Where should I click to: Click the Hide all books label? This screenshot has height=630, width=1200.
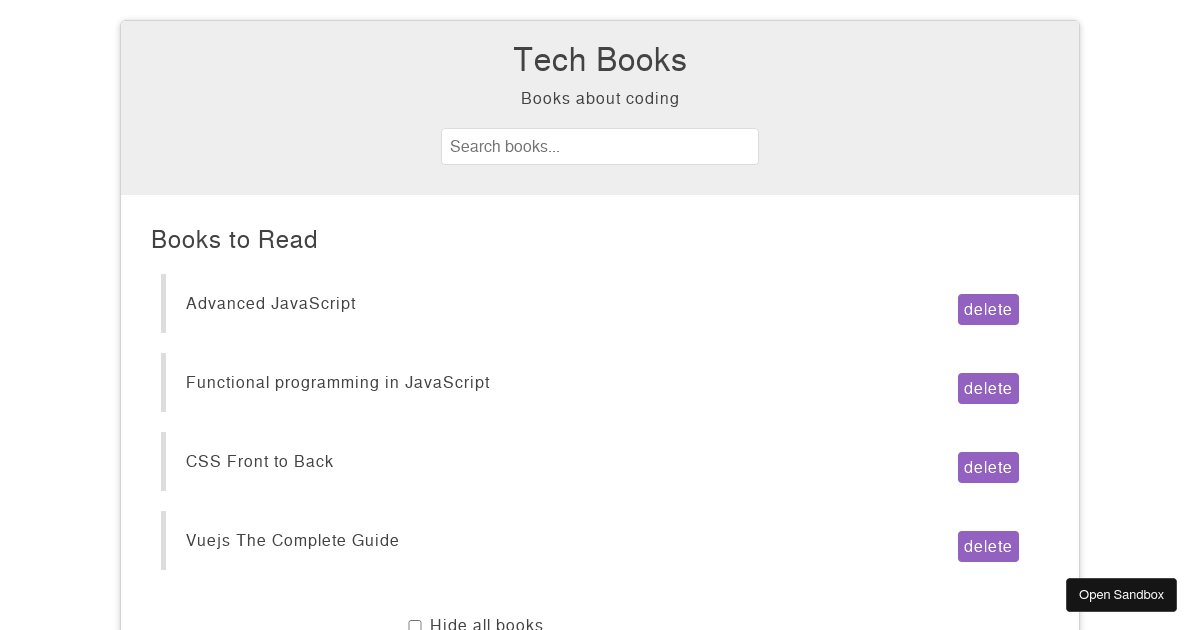487,624
